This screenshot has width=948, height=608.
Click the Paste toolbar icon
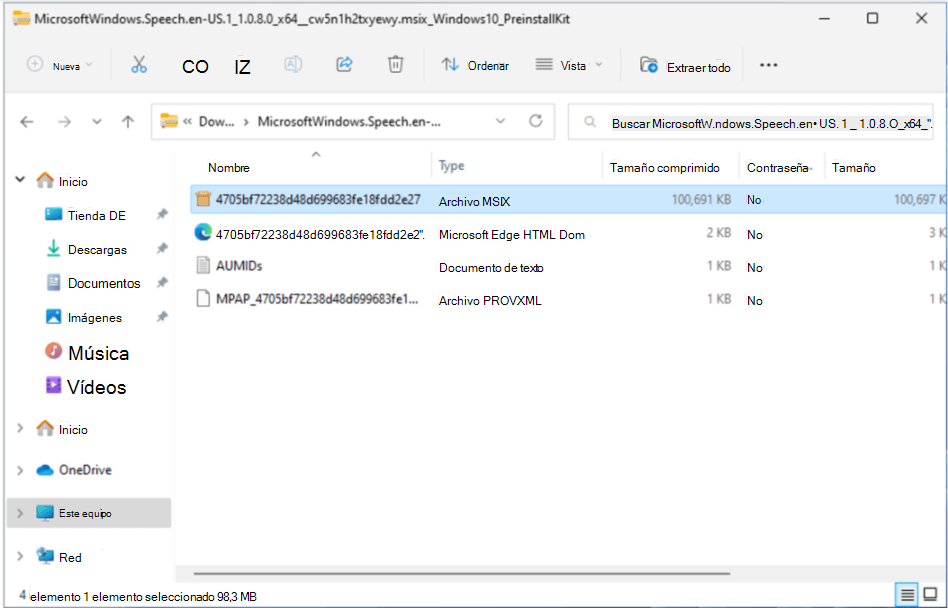(242, 66)
